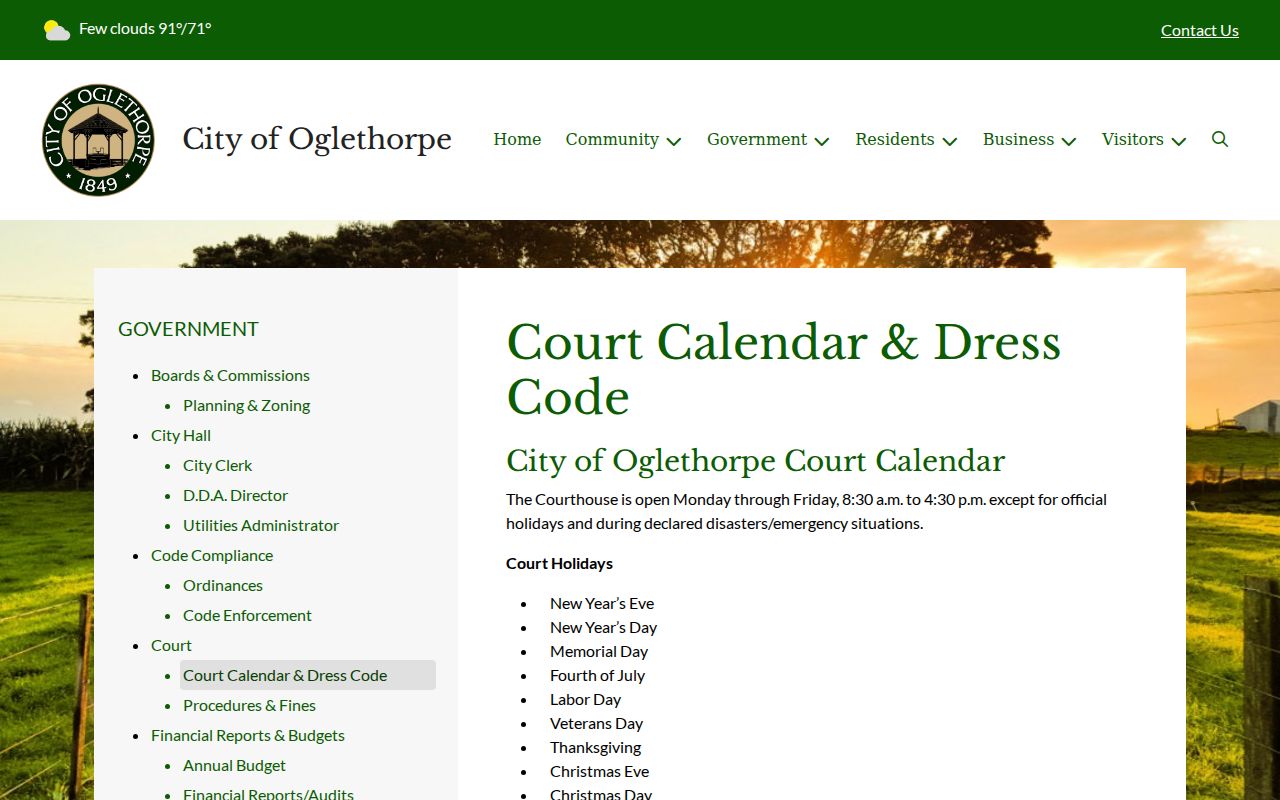Open the Procedures & Fines page
Image resolution: width=1280 pixels, height=800 pixels.
click(x=249, y=705)
